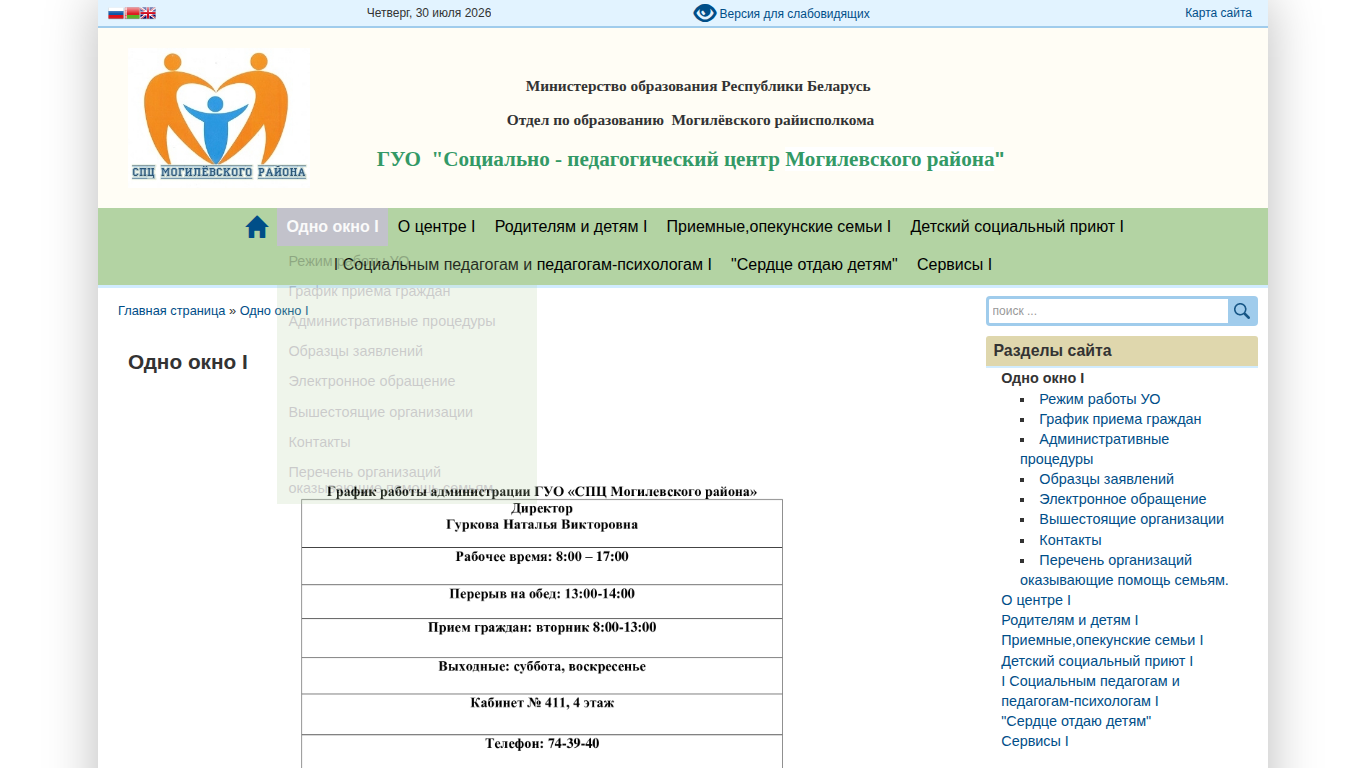Image resolution: width=1366 pixels, height=768 pixels.
Task: Click table cell 'Прием граждан: вторник 8:00-13:00'
Action: tap(542, 638)
